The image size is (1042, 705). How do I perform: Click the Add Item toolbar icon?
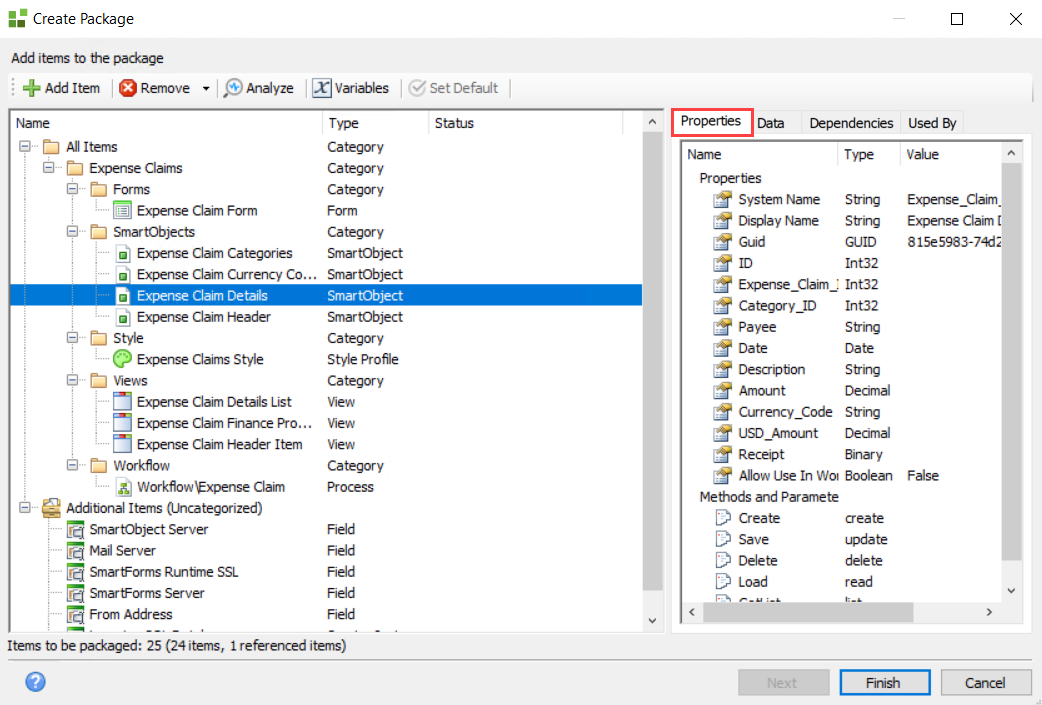31,88
